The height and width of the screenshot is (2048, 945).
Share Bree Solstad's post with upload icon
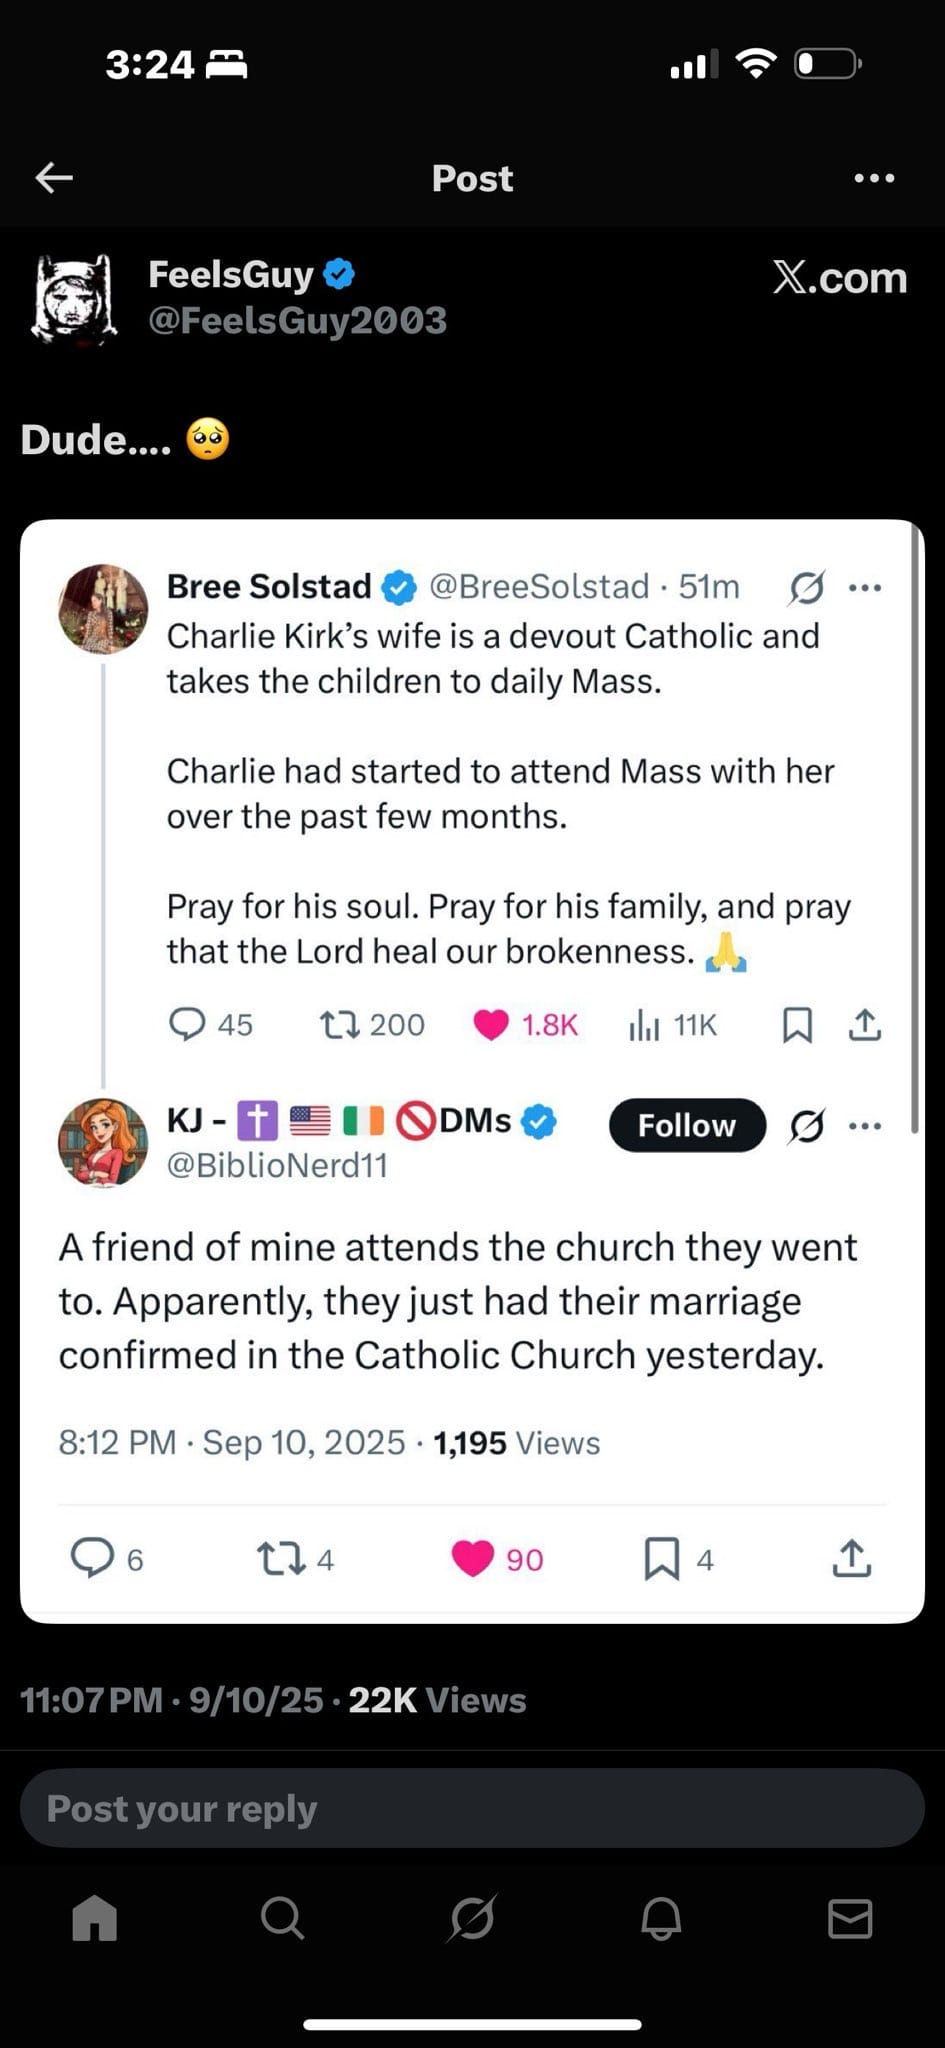coord(865,1025)
